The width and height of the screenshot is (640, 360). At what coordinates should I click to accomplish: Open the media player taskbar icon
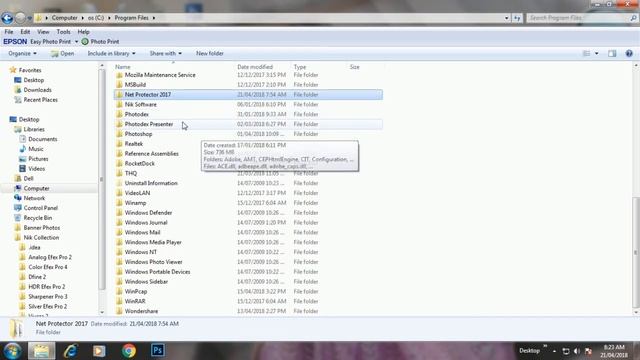coord(99,351)
